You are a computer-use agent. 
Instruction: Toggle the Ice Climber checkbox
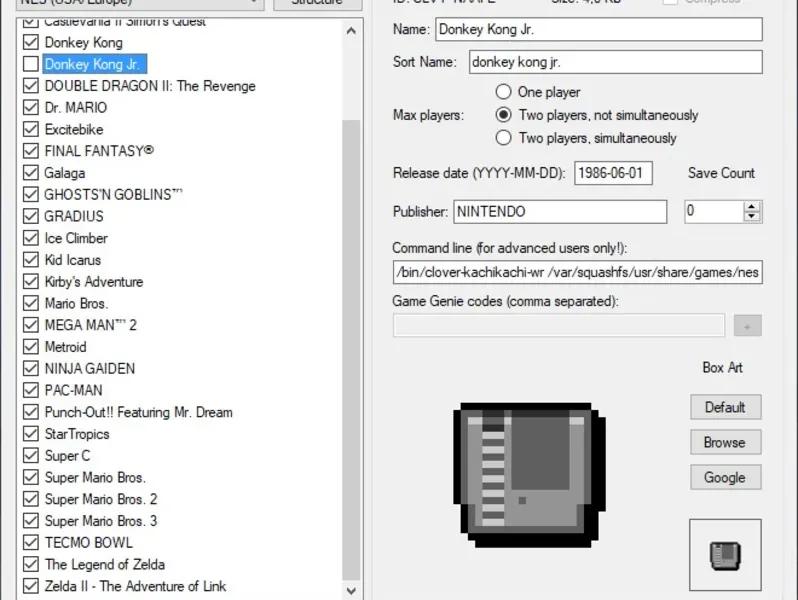pyautogui.click(x=31, y=238)
